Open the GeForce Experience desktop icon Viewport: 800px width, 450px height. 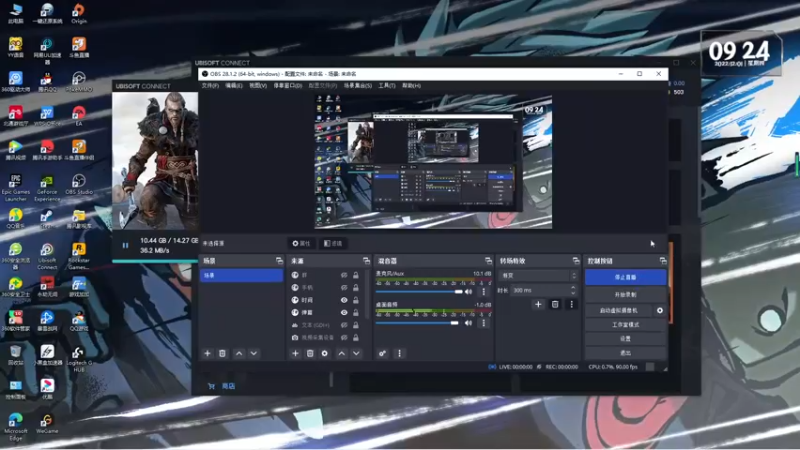pos(47,188)
